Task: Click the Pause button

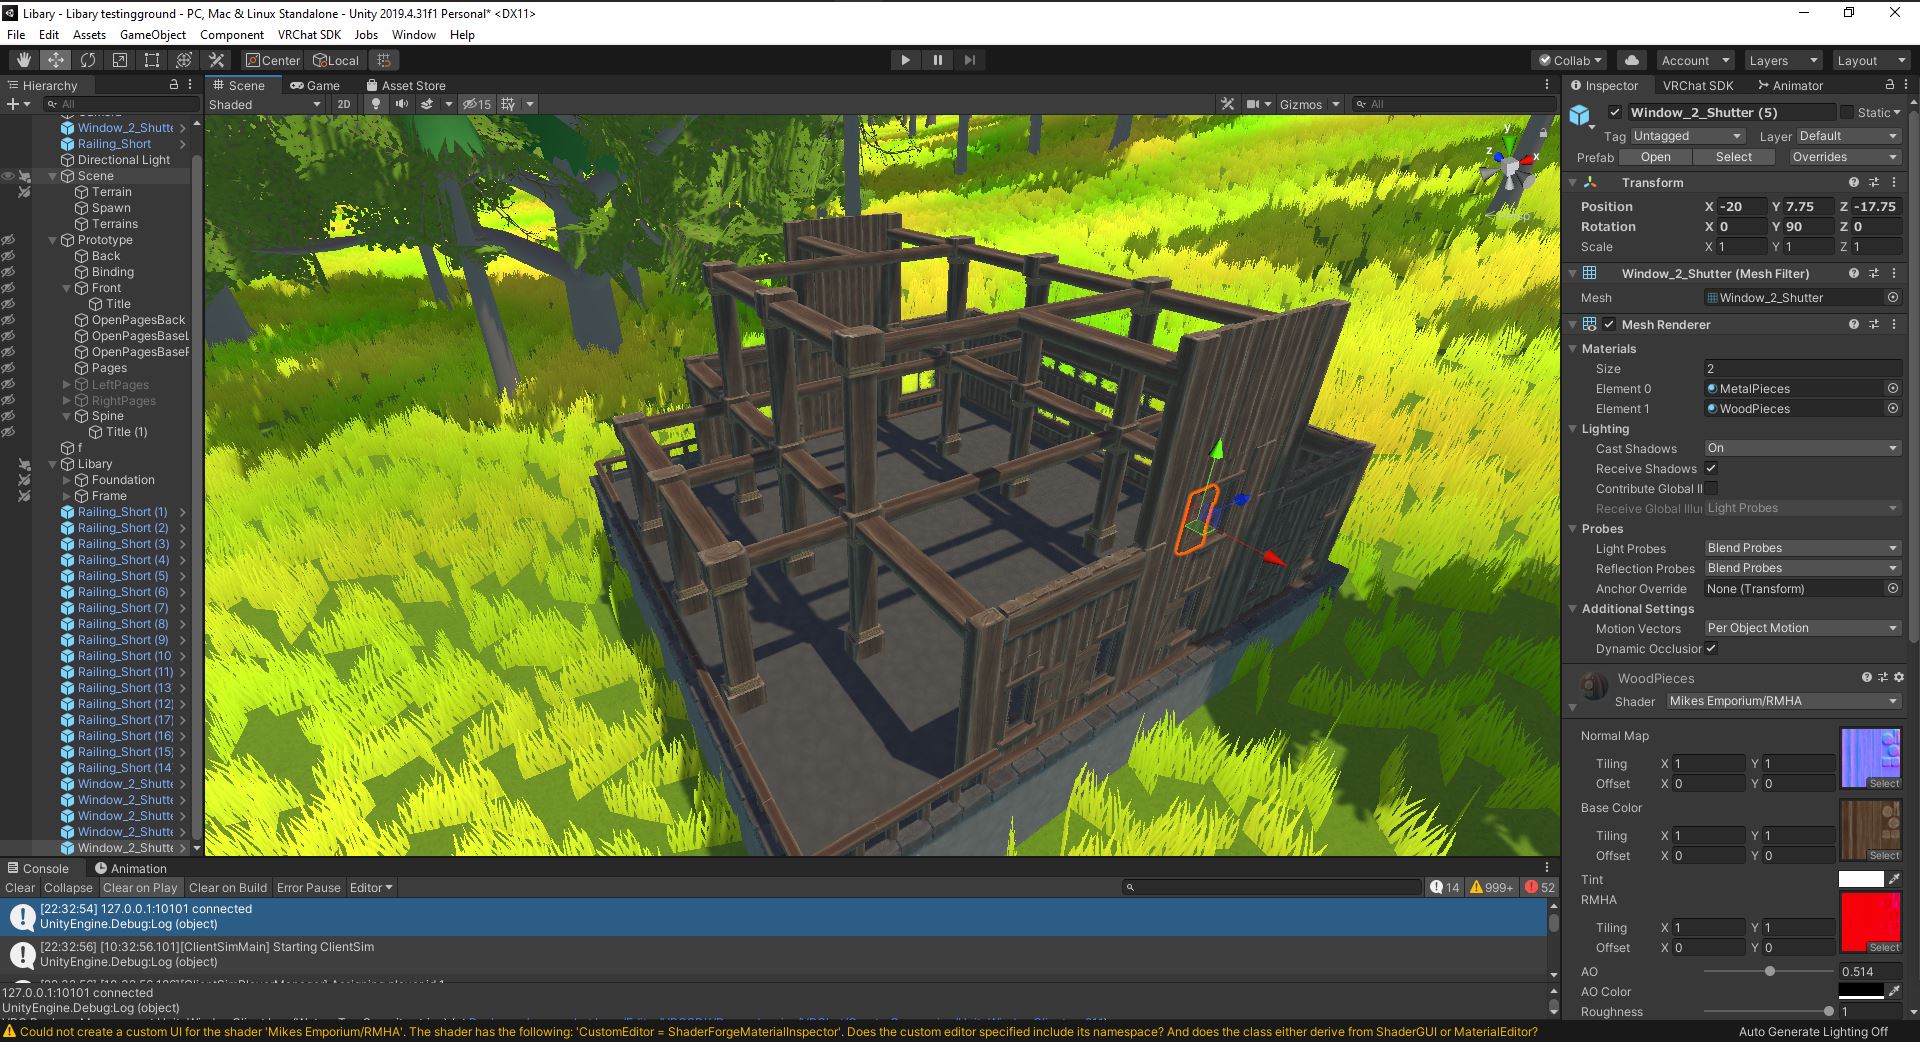Action: coord(937,60)
